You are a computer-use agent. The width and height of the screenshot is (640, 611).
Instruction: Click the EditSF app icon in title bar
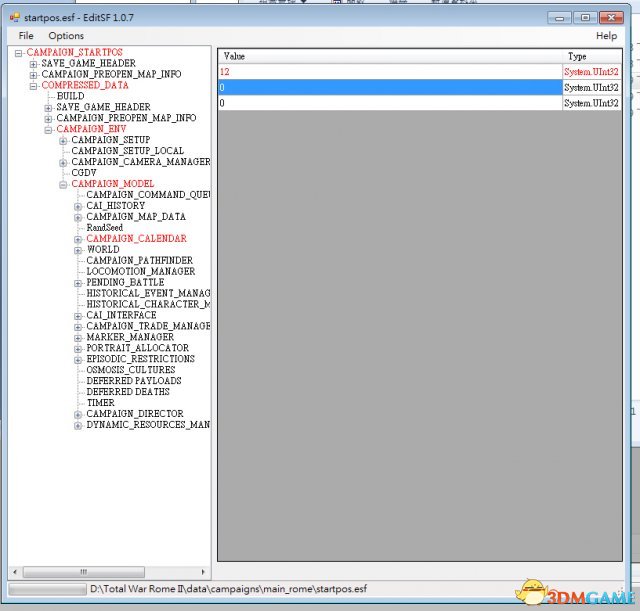click(14, 17)
